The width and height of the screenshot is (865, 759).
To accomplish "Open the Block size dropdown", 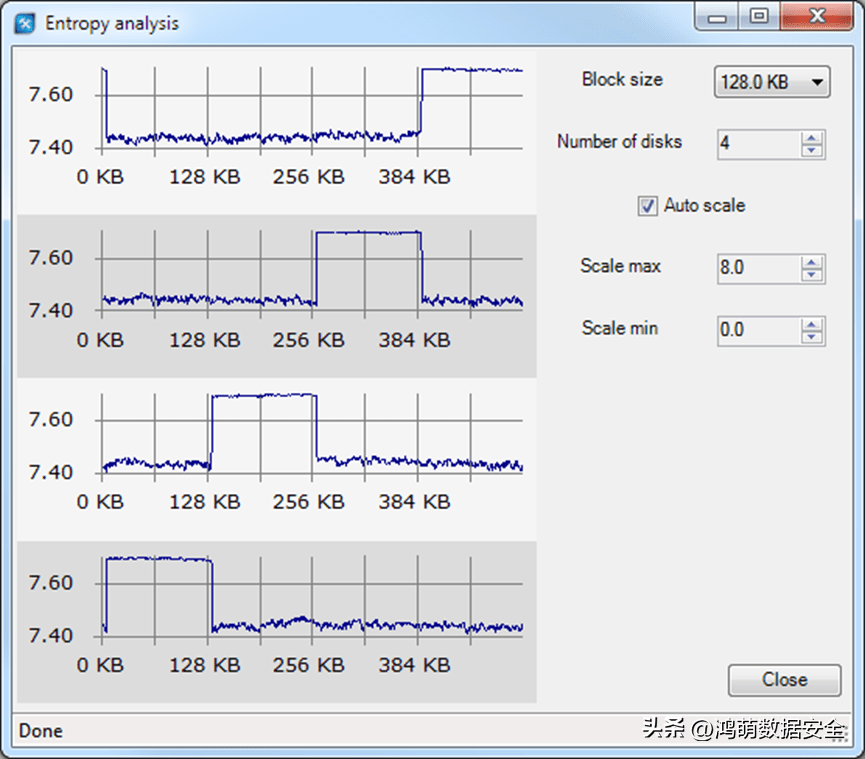I will (x=772, y=82).
